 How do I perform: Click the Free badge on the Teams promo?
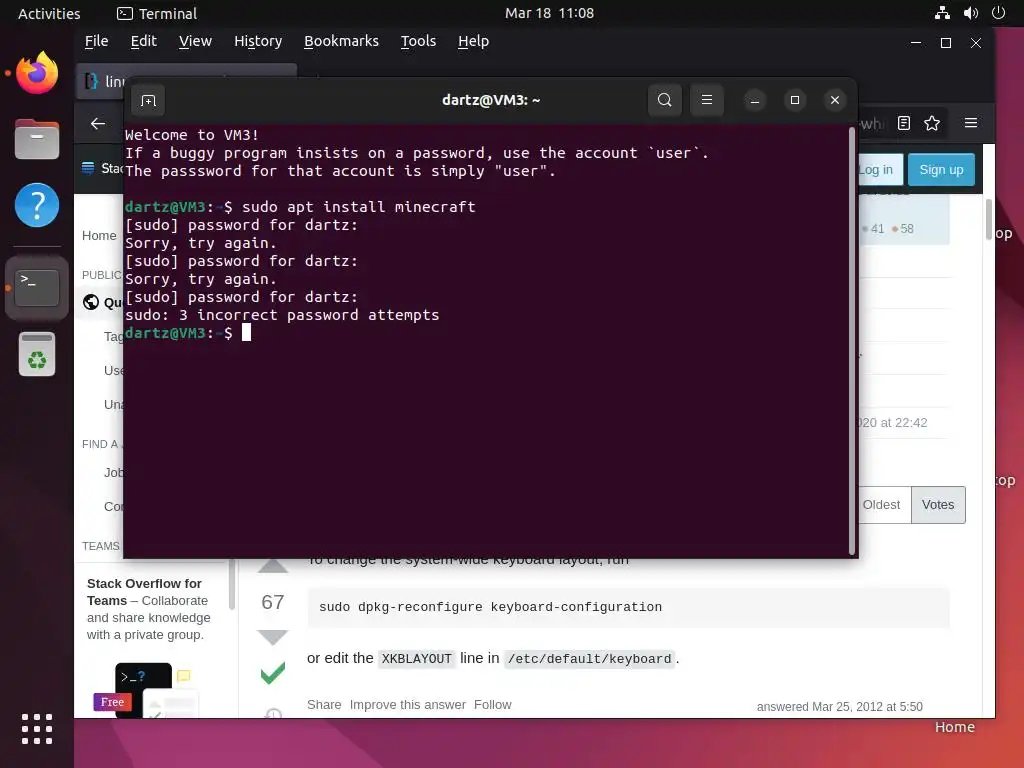(112, 702)
